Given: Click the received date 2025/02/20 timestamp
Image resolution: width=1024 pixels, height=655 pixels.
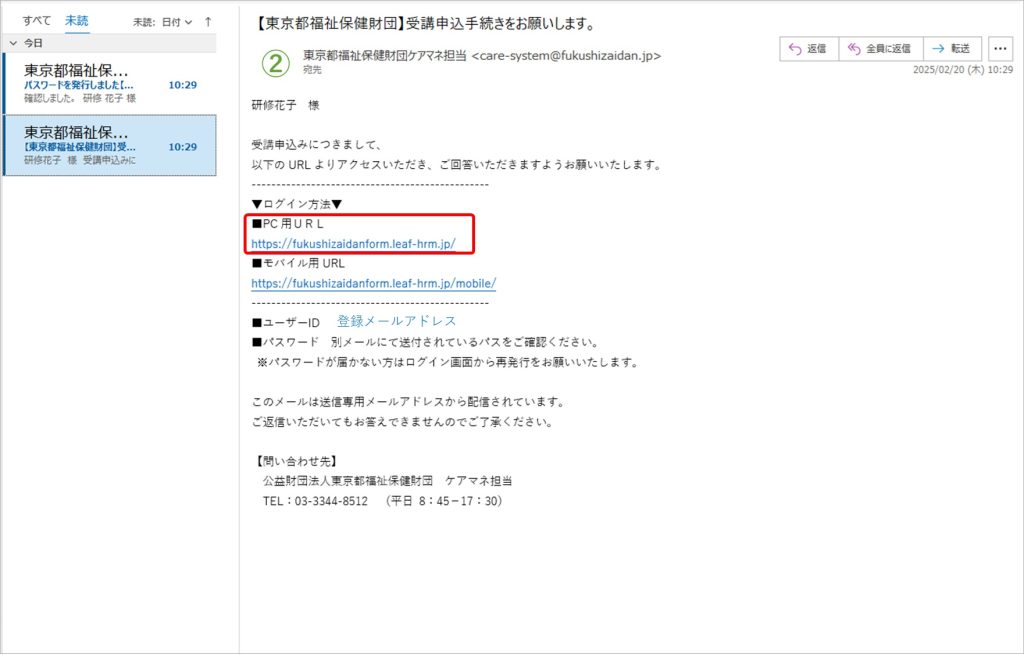Looking at the screenshot, I should click(x=962, y=70).
